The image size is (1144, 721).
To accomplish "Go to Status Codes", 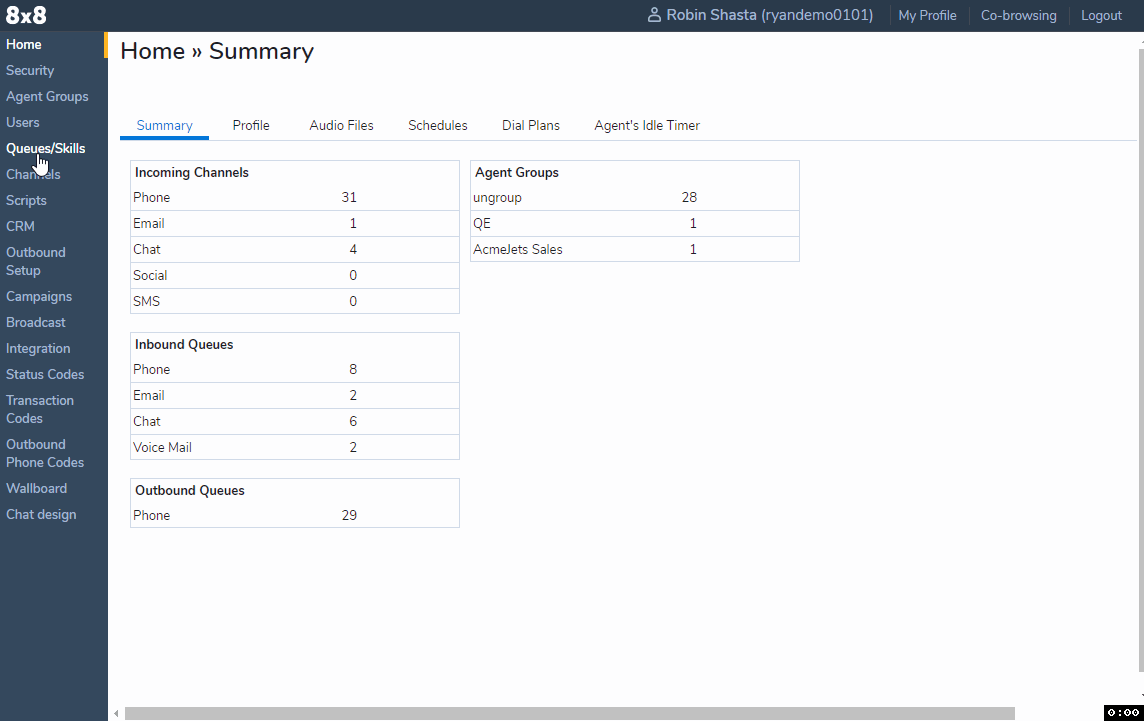I will pos(45,374).
